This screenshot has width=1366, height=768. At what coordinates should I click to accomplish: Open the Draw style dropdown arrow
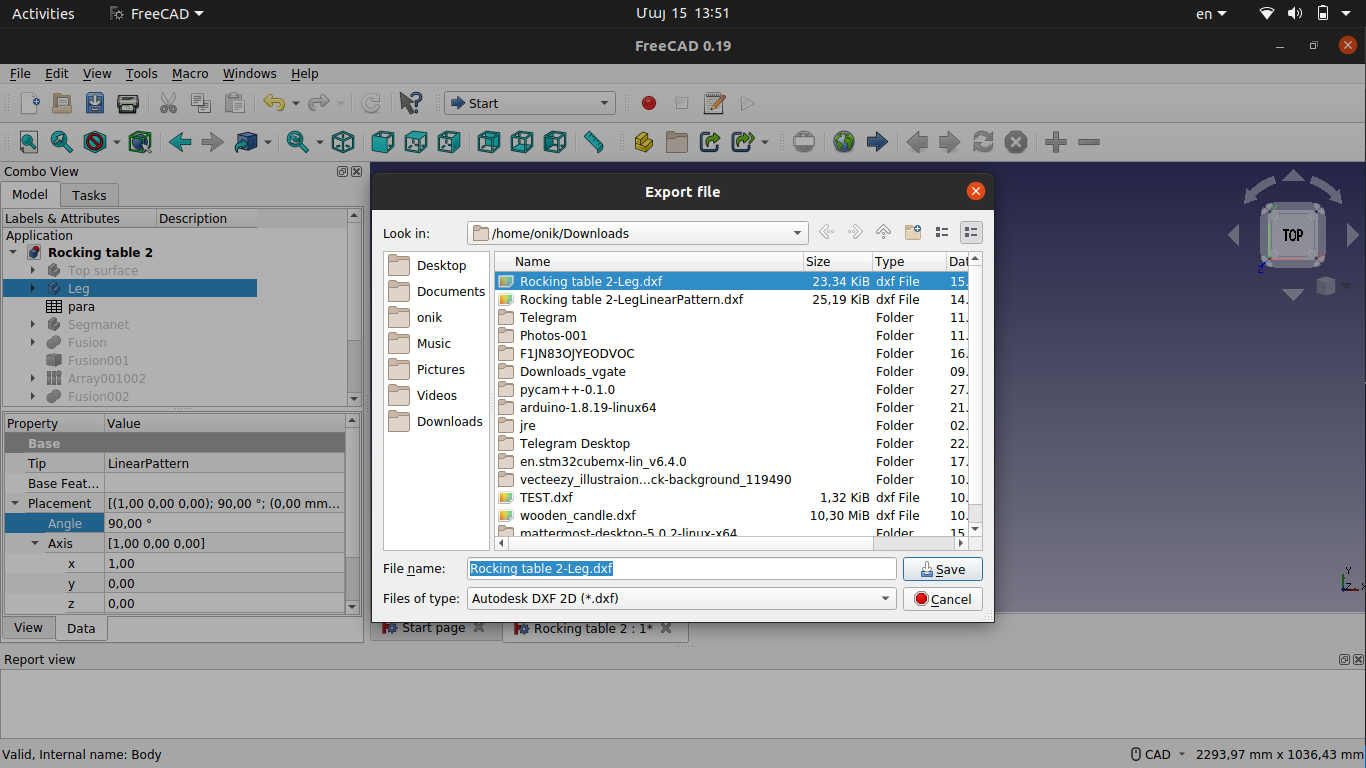(x=116, y=142)
